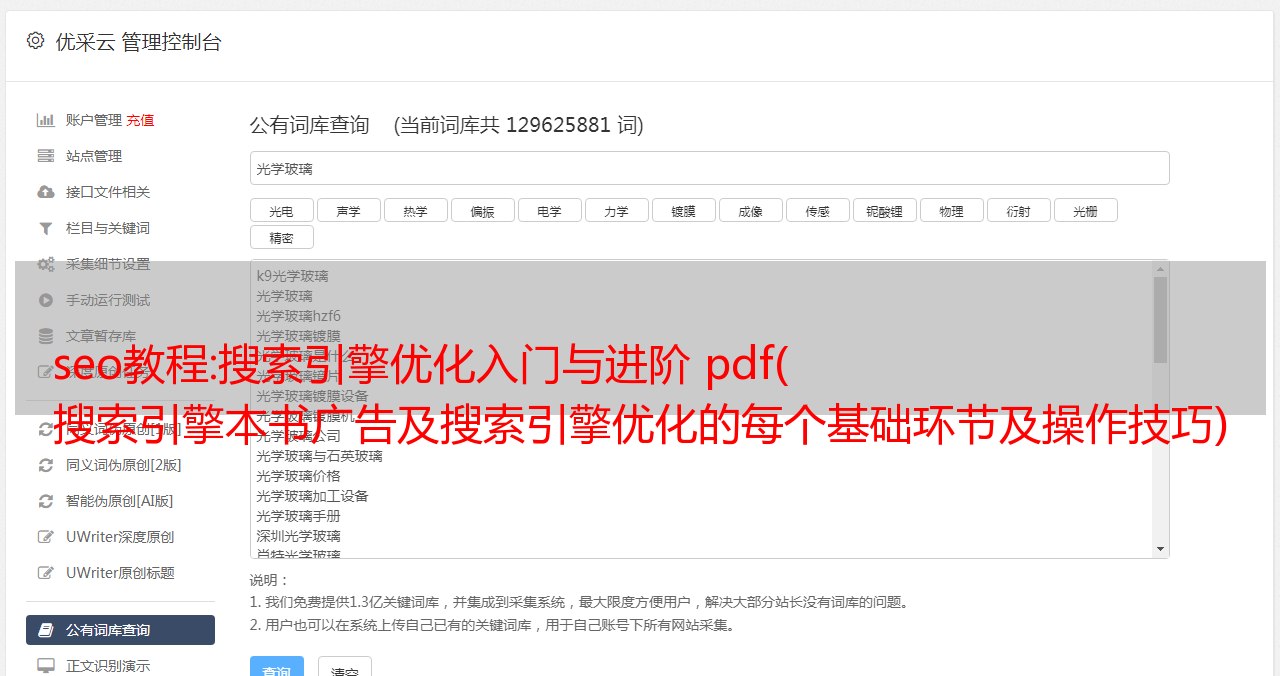Click the 智能伪原创[AI版] refresh icon
The height and width of the screenshot is (676, 1280).
tap(45, 501)
